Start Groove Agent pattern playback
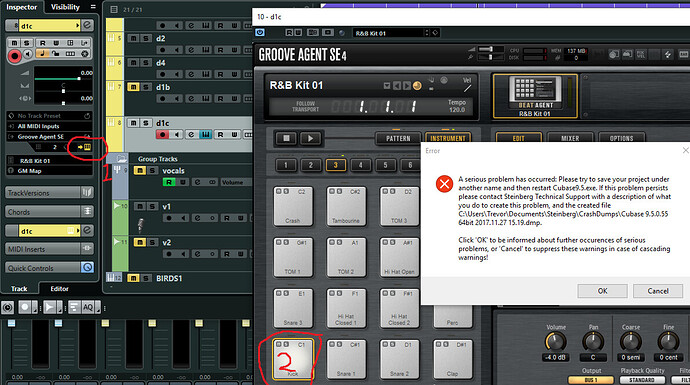The image size is (690, 385). click(310, 139)
